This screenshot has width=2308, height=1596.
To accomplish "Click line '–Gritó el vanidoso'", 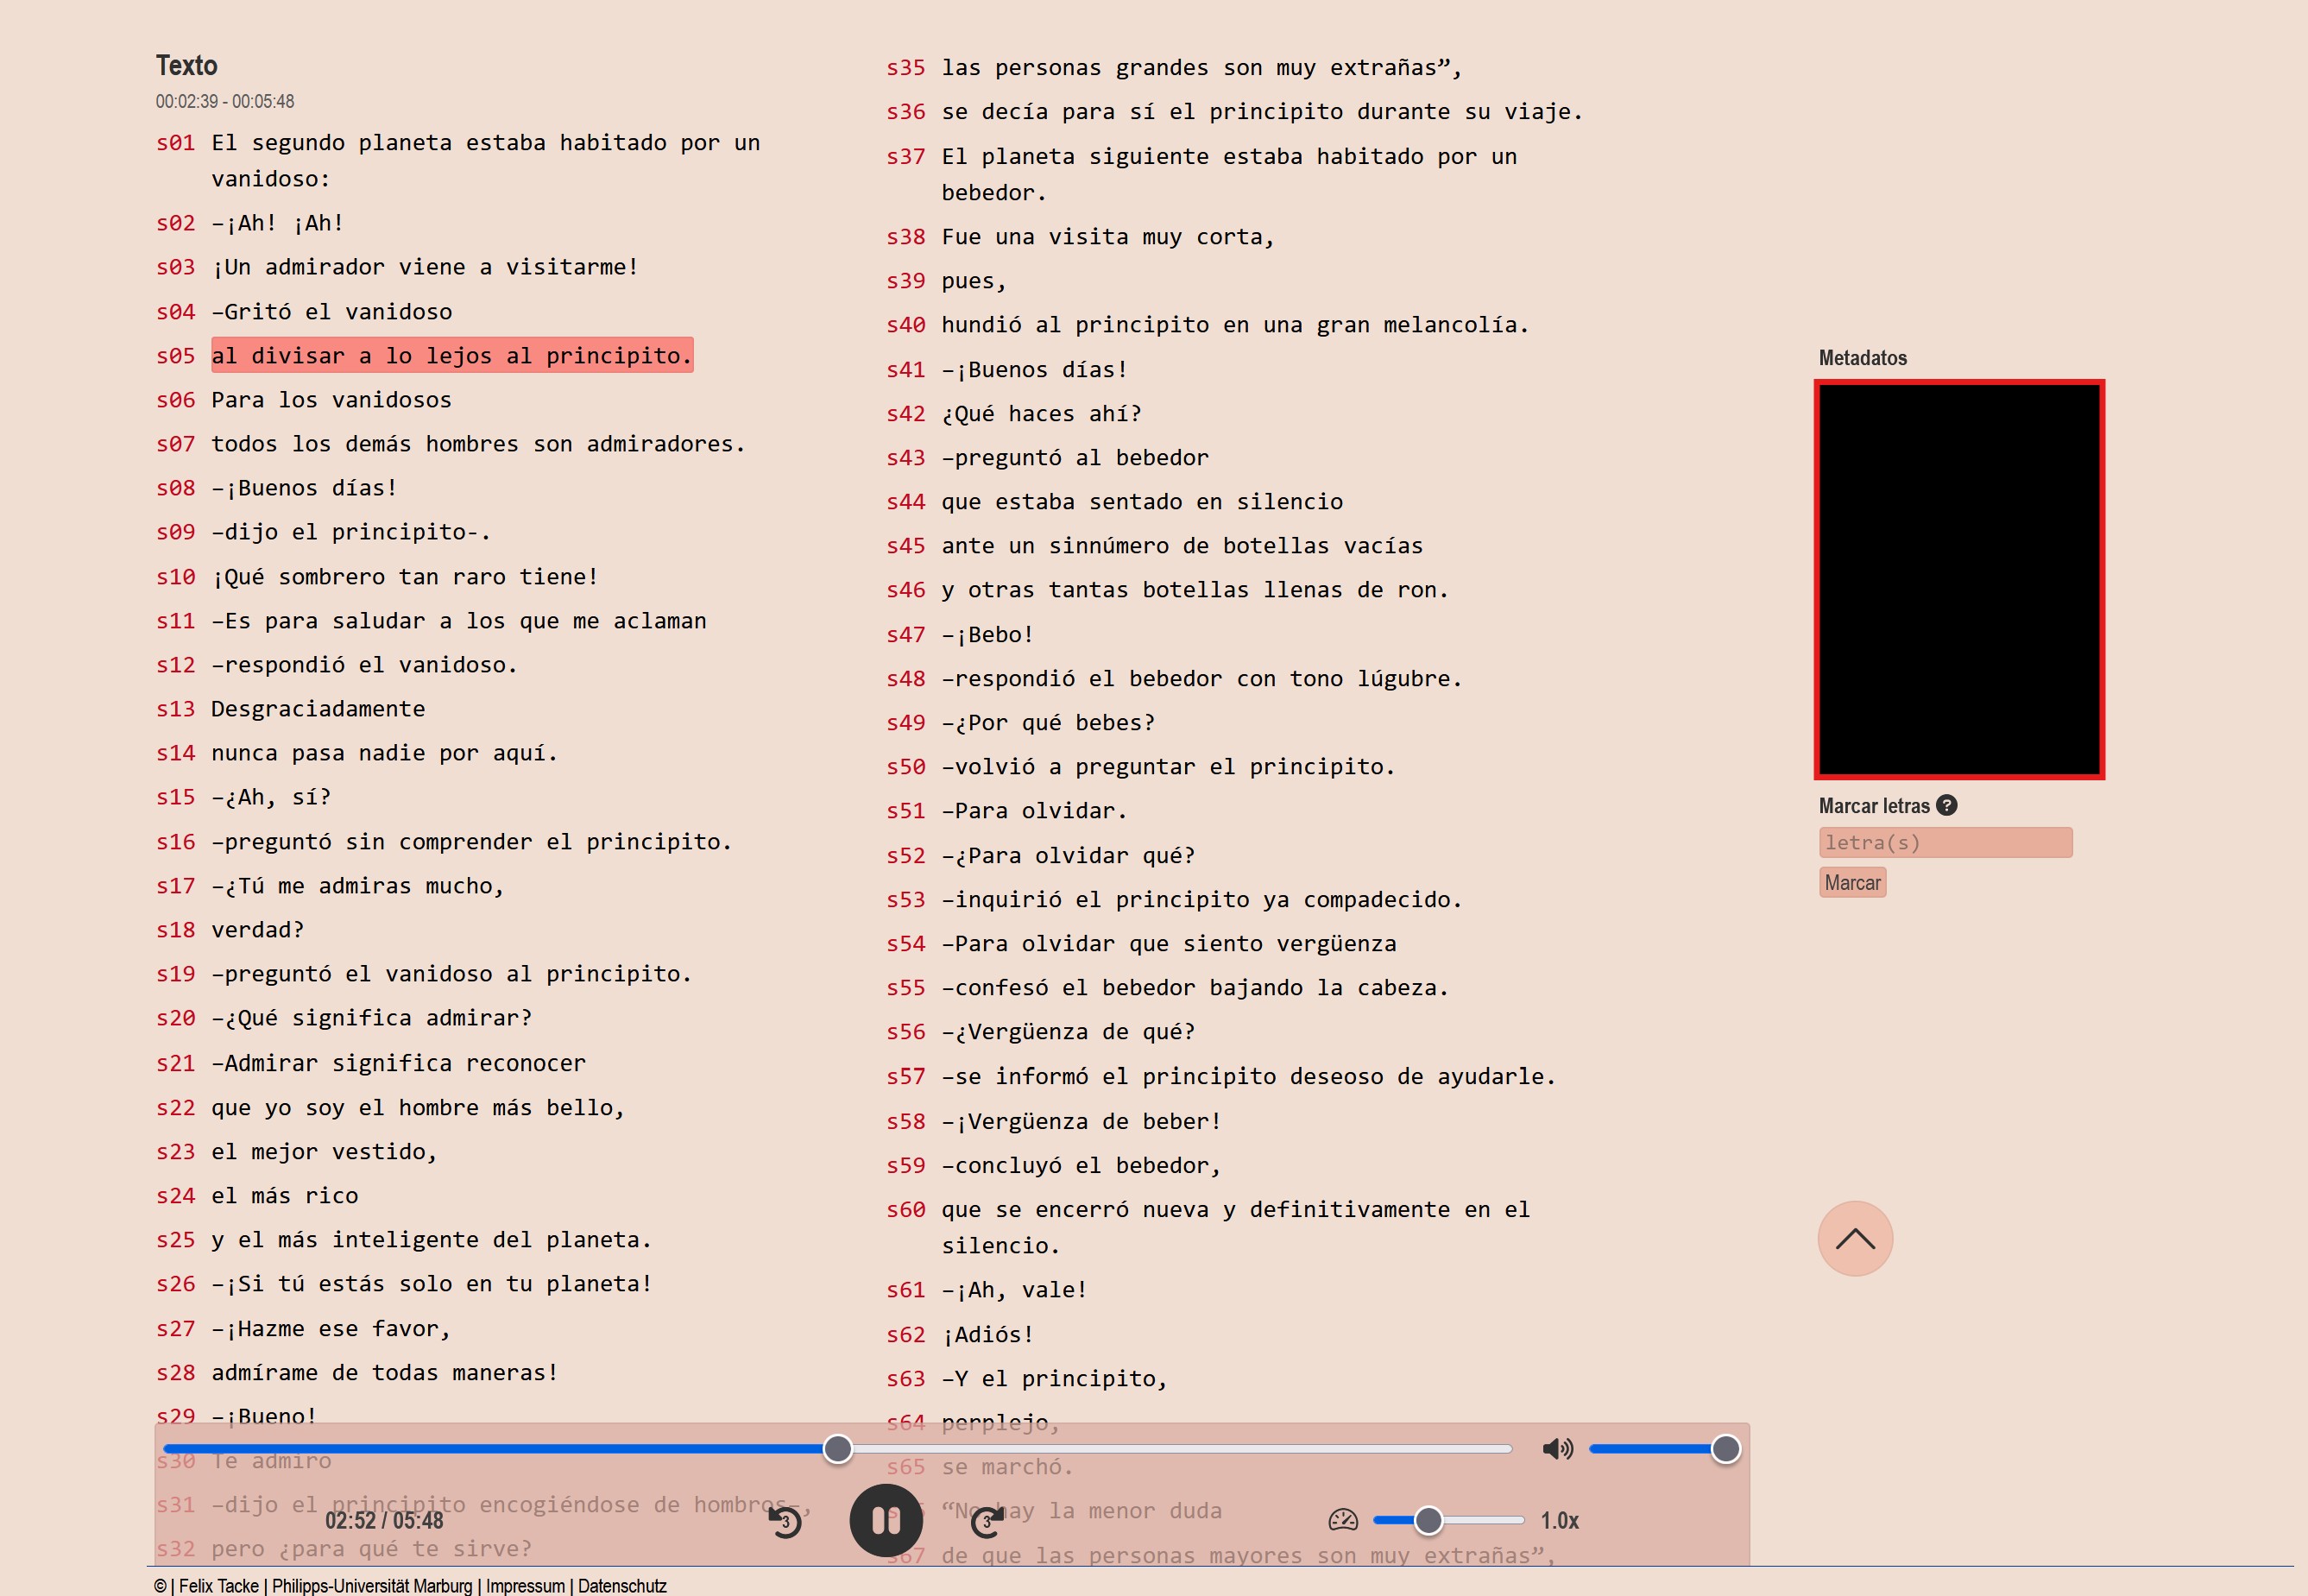I will click(x=332, y=311).
